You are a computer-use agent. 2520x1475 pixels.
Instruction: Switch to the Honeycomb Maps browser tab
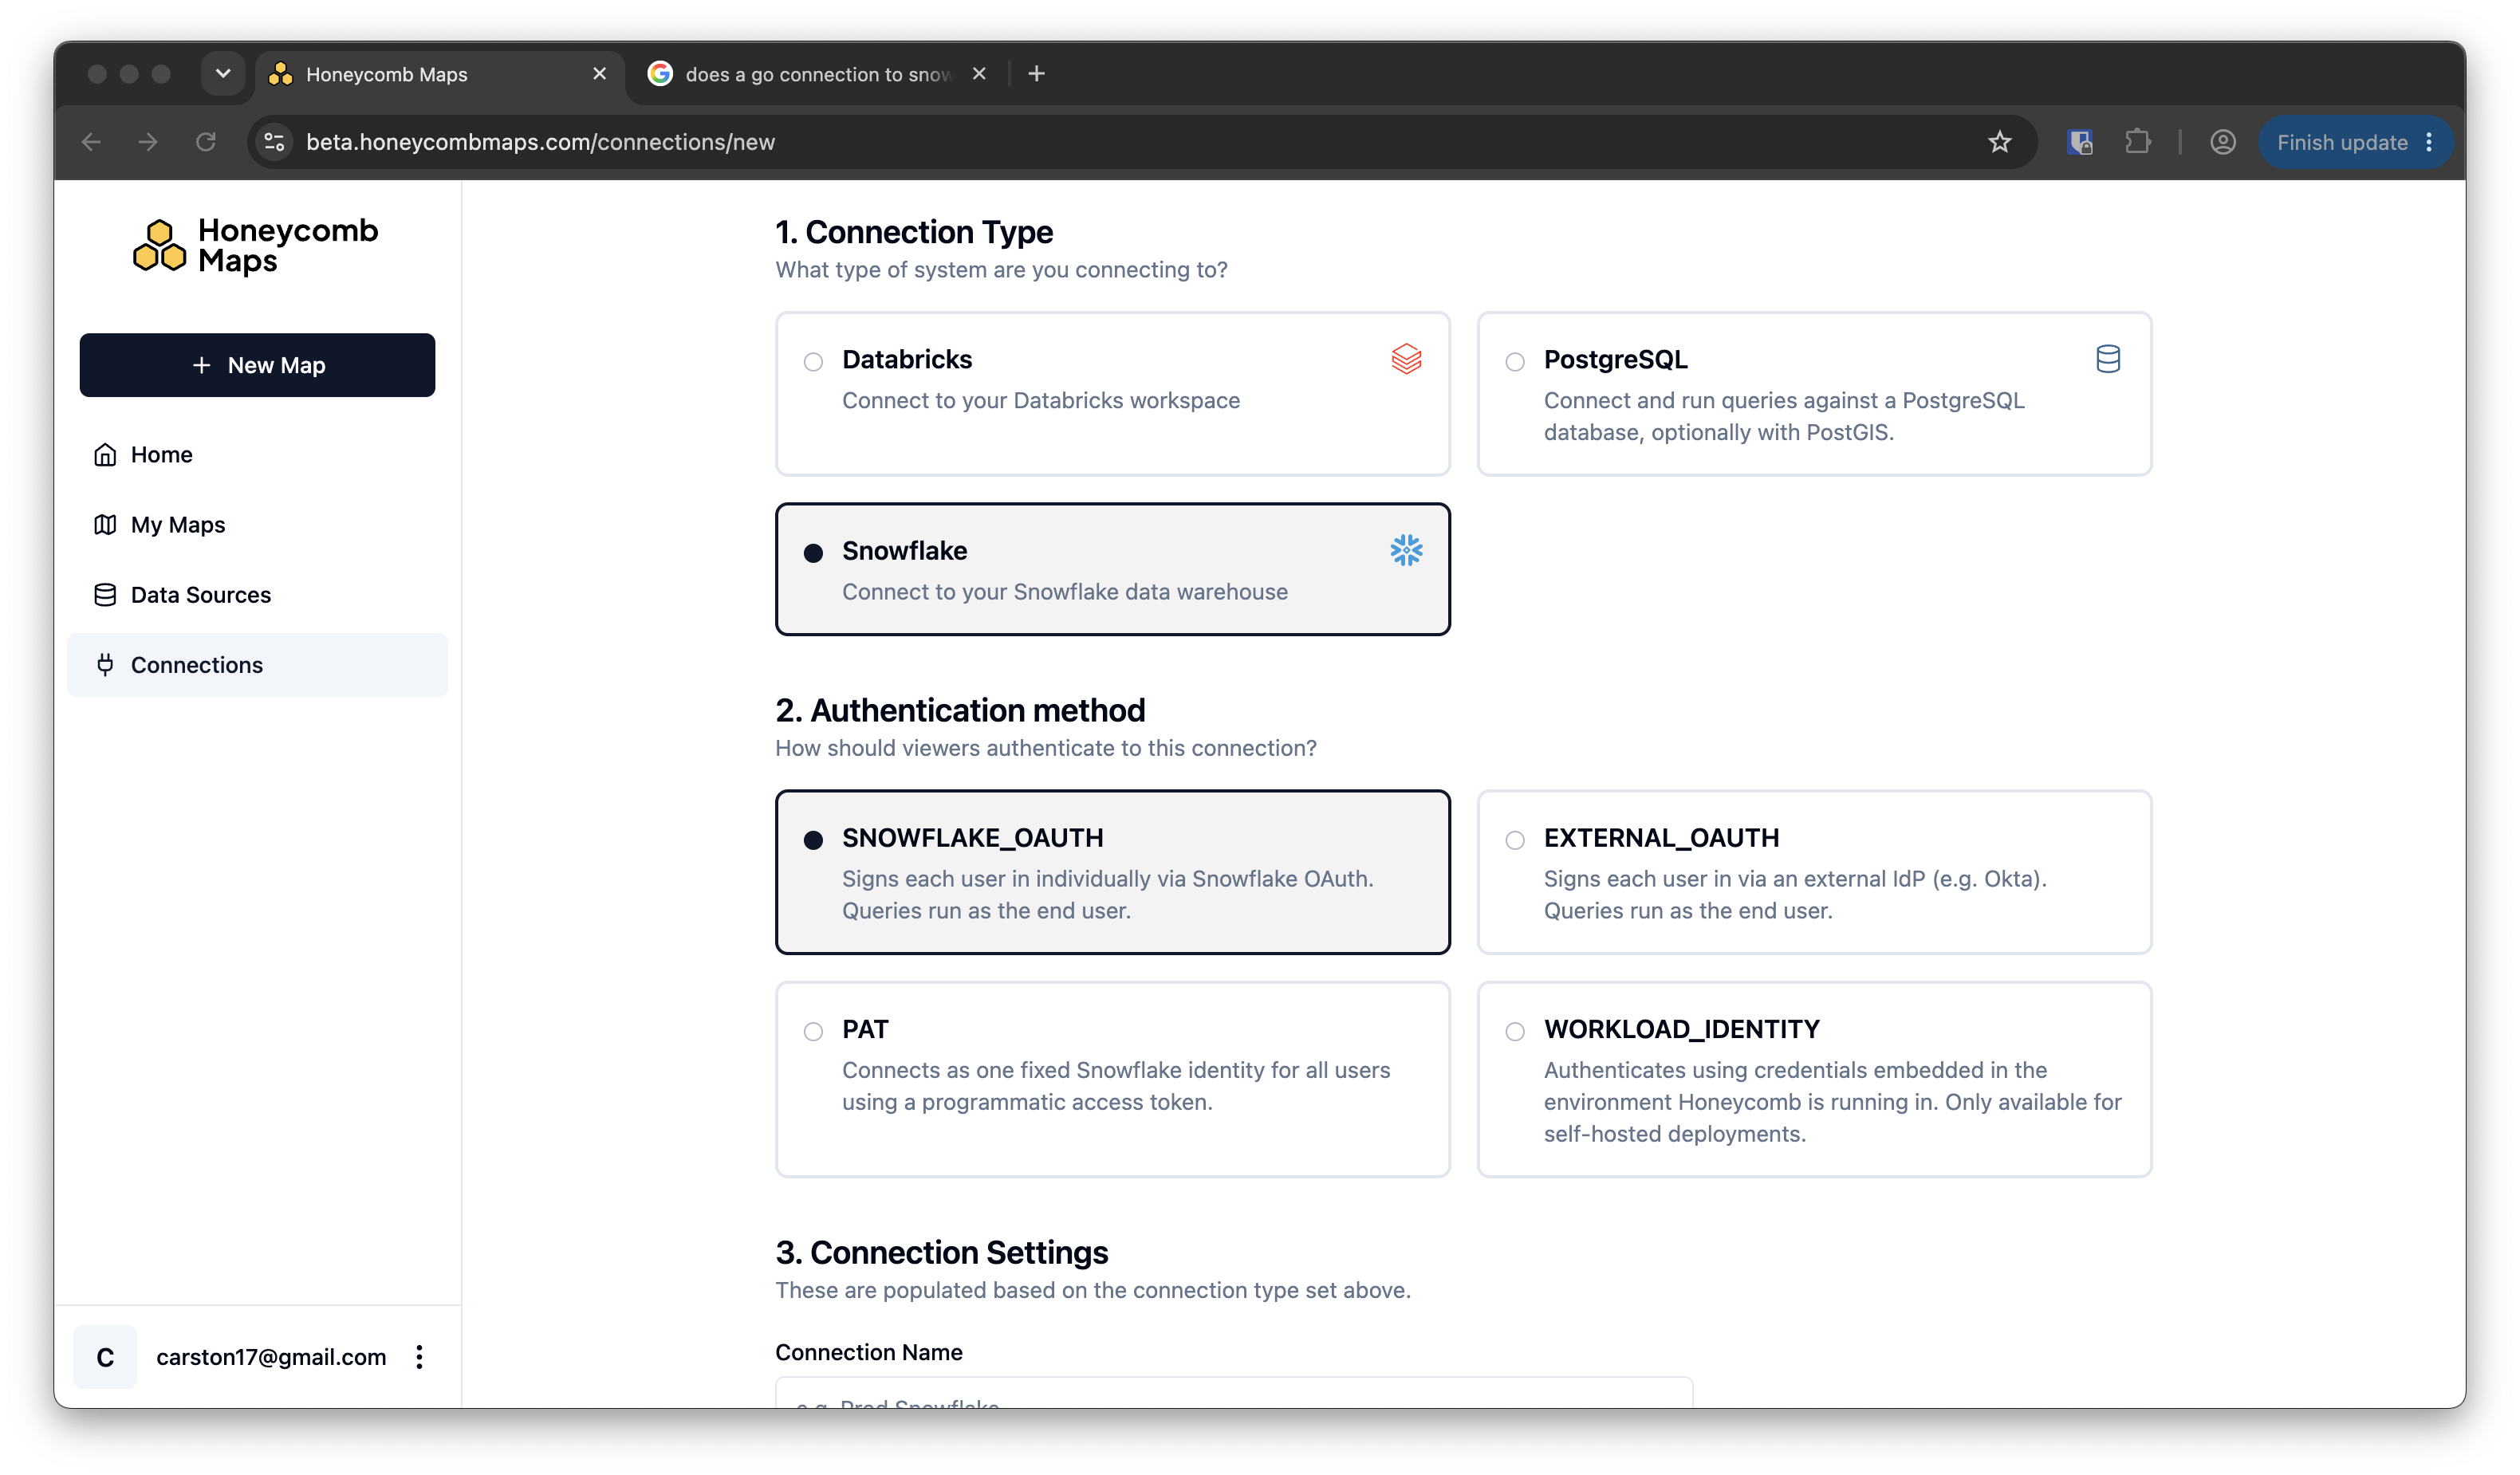[x=440, y=74]
